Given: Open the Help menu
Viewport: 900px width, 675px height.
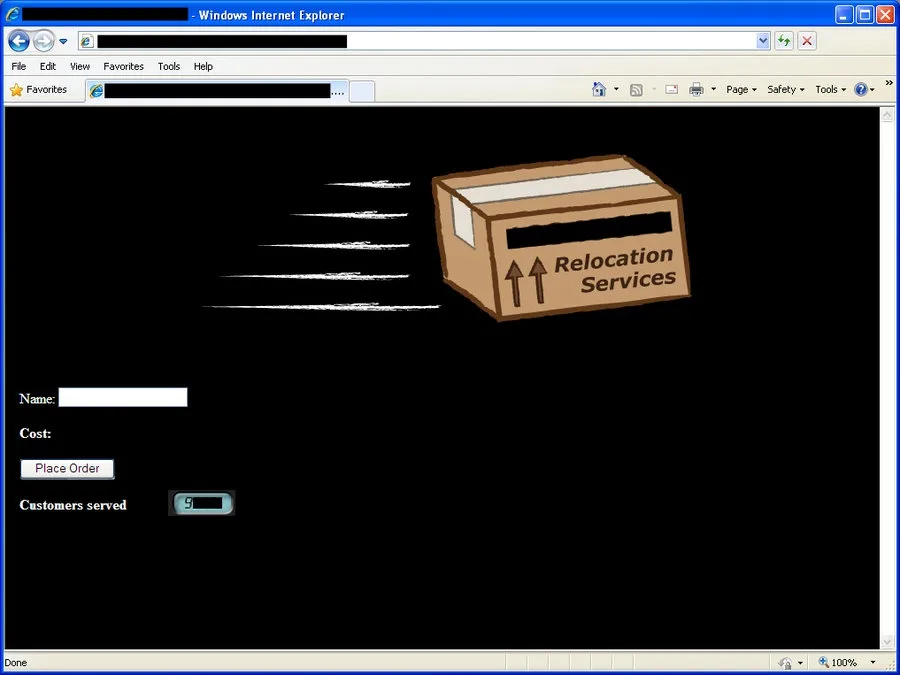Looking at the screenshot, I should [203, 67].
